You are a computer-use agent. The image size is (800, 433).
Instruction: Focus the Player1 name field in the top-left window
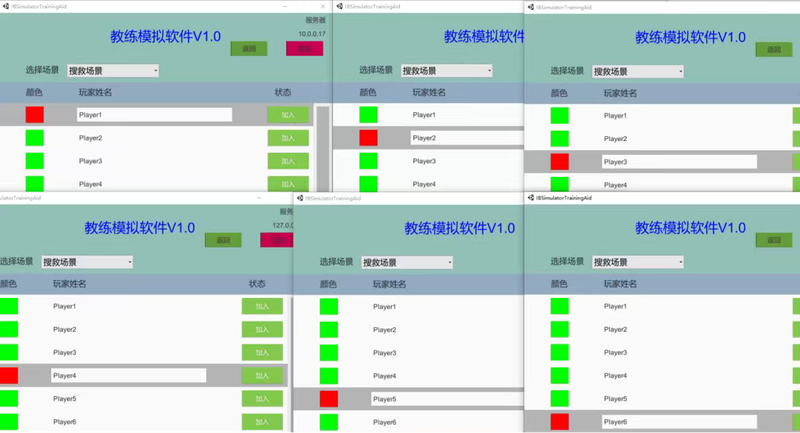pyautogui.click(x=154, y=115)
